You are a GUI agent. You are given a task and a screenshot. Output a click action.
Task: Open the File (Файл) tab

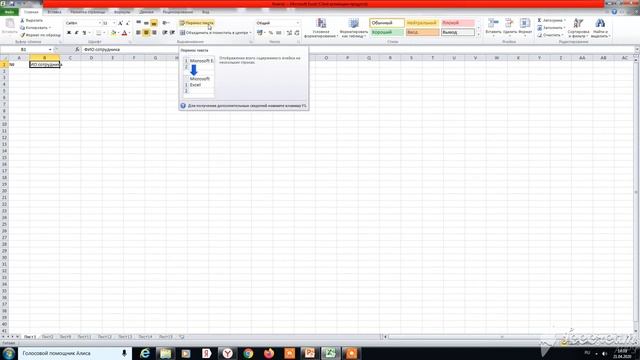click(x=9, y=12)
